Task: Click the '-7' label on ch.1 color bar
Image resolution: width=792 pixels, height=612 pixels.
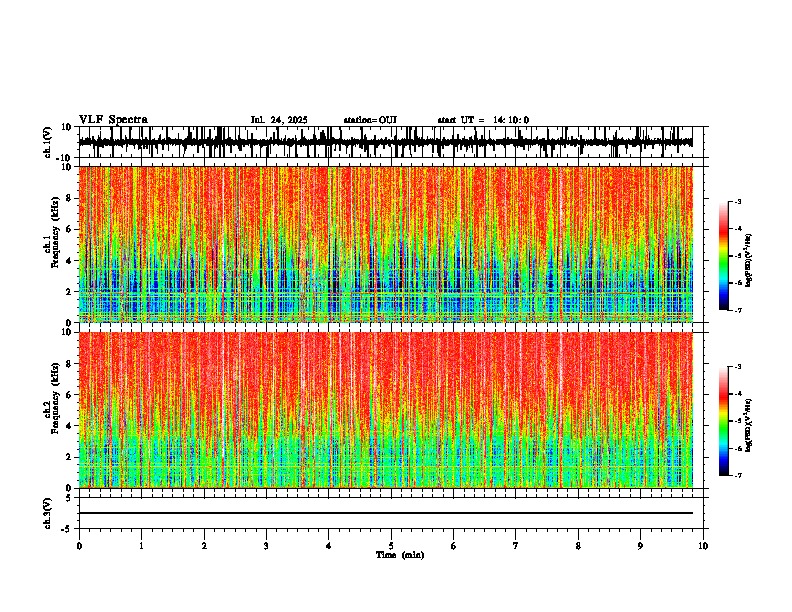Action: 737,310
